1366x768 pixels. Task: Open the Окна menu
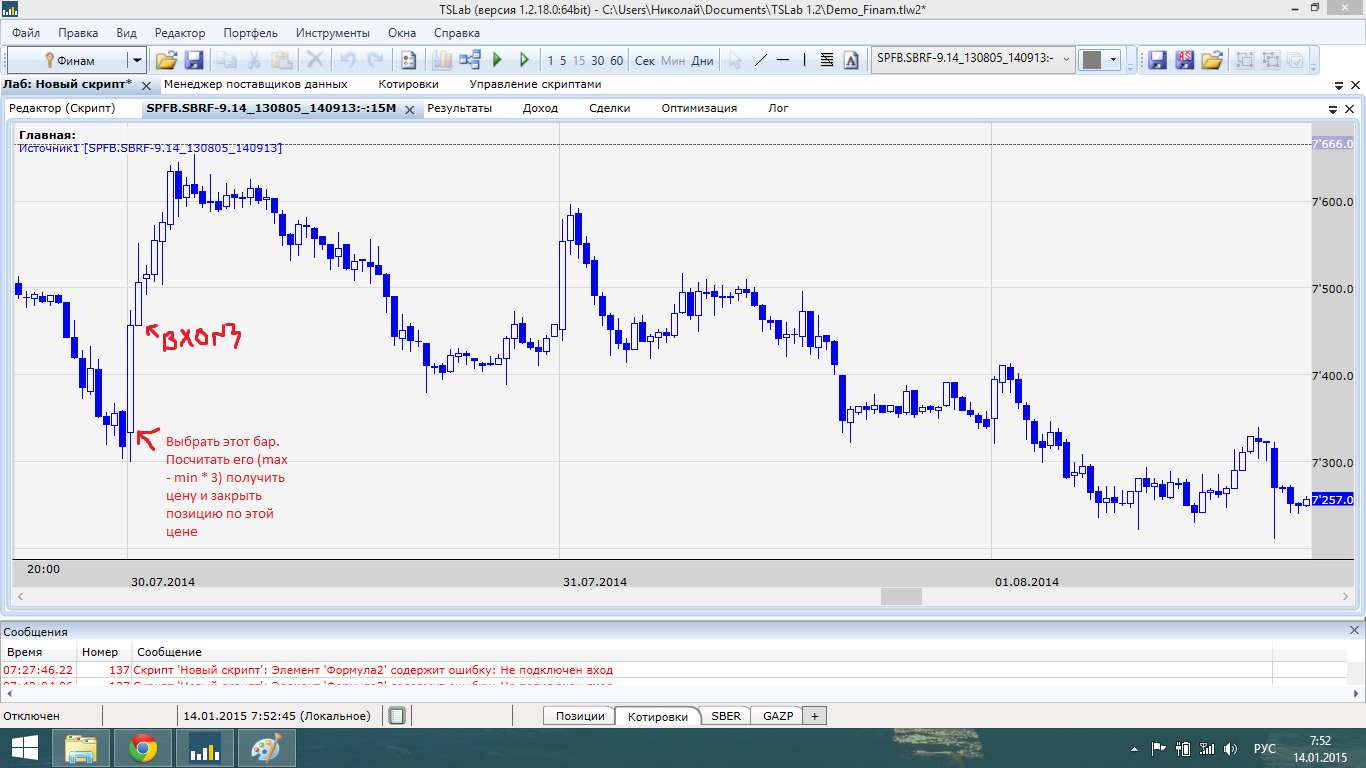(402, 33)
